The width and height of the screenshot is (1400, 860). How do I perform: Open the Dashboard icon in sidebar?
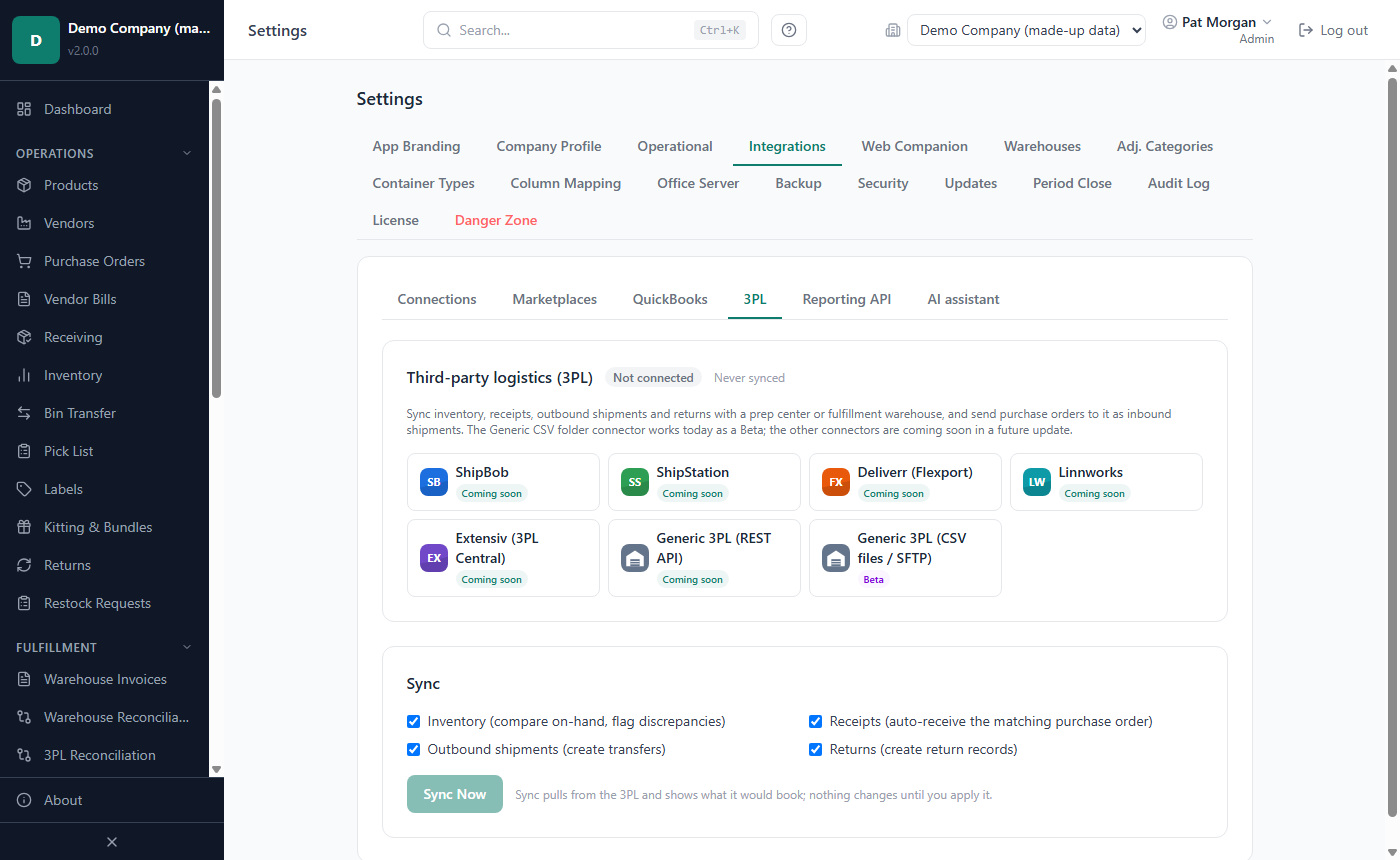click(x=24, y=109)
